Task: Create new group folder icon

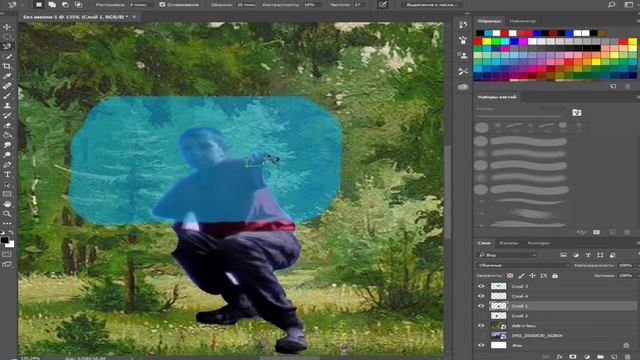Action: [x=600, y=357]
